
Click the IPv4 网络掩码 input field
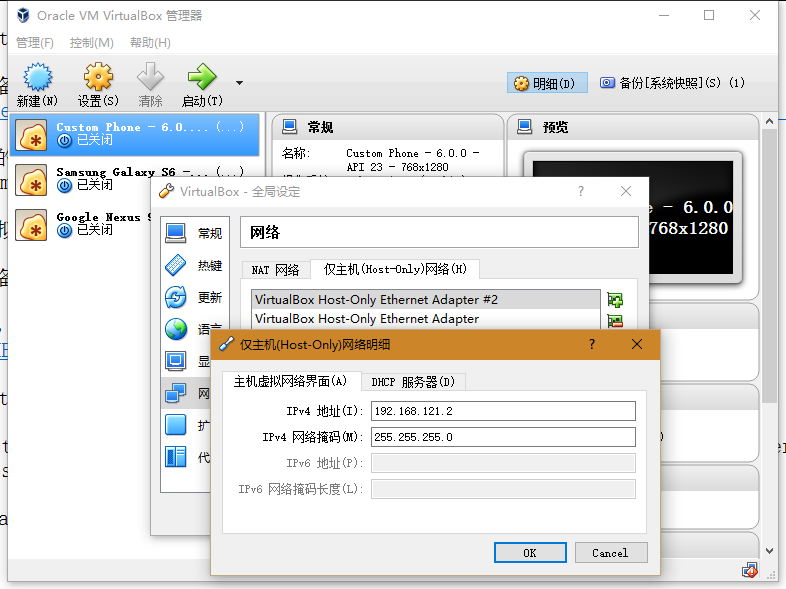tap(503, 437)
